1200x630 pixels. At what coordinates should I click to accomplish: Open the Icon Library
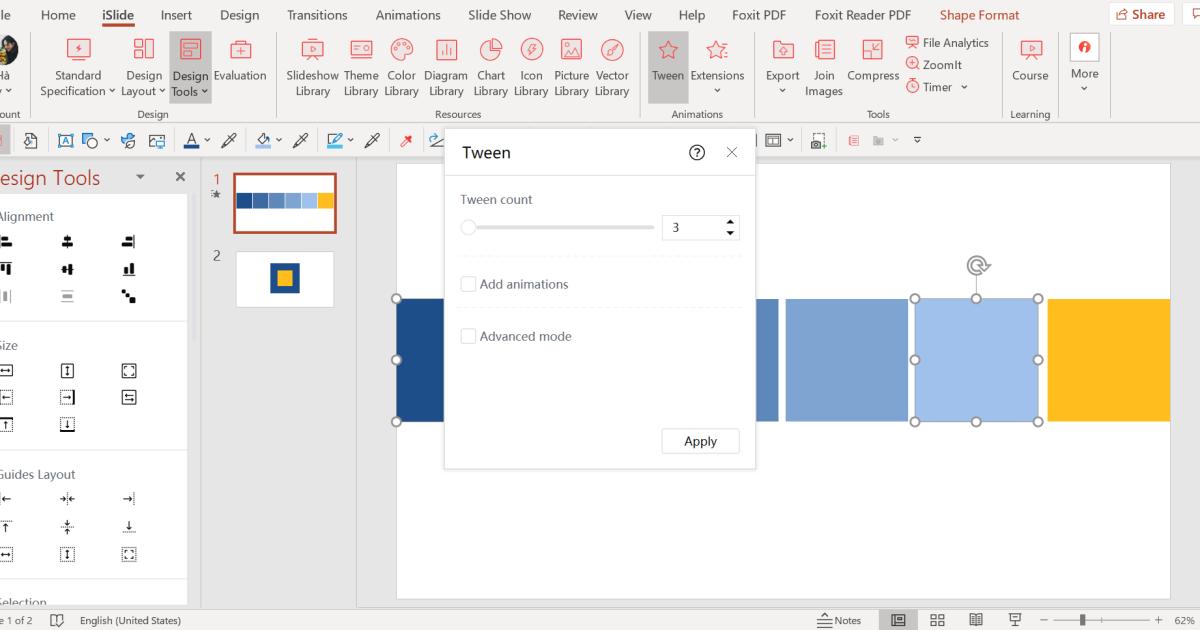coord(531,65)
